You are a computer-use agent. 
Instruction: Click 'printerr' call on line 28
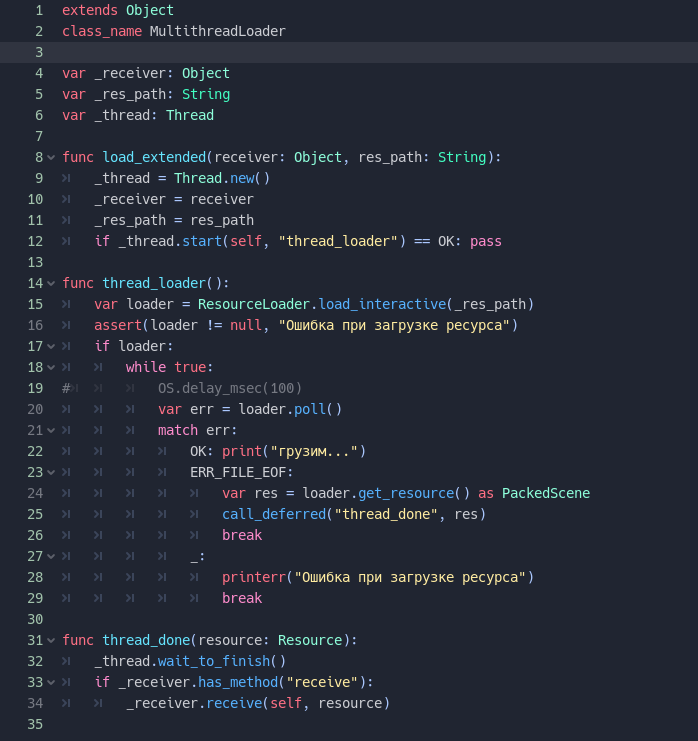point(254,577)
